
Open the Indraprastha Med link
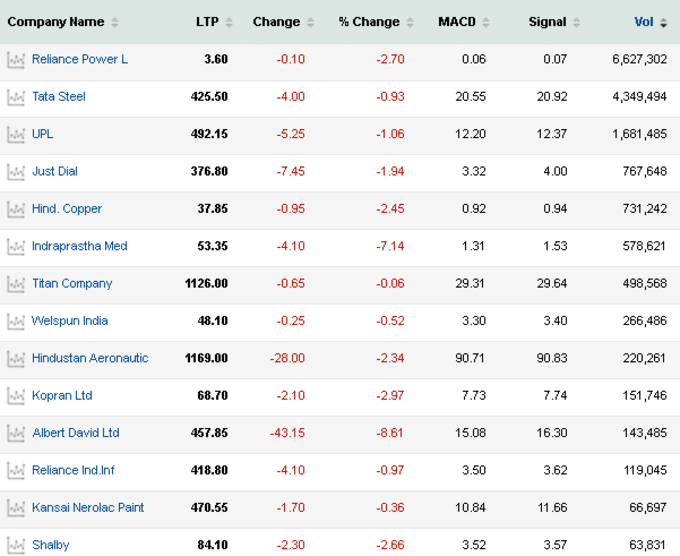(x=80, y=246)
